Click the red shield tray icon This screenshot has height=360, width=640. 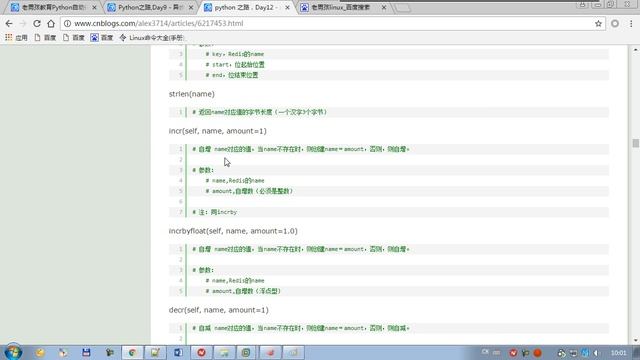(513, 353)
